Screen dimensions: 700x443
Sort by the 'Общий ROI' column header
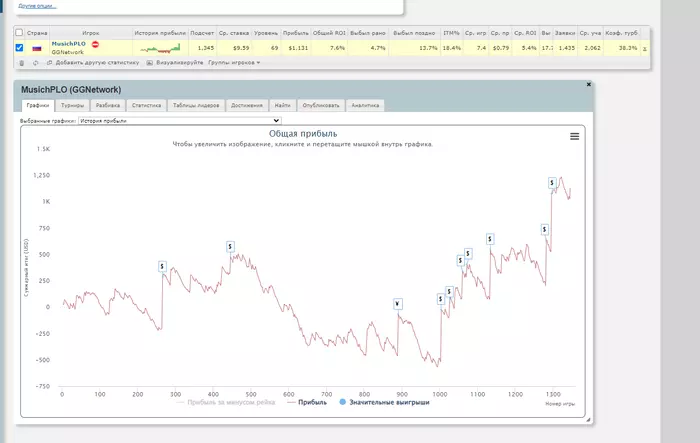click(x=329, y=33)
